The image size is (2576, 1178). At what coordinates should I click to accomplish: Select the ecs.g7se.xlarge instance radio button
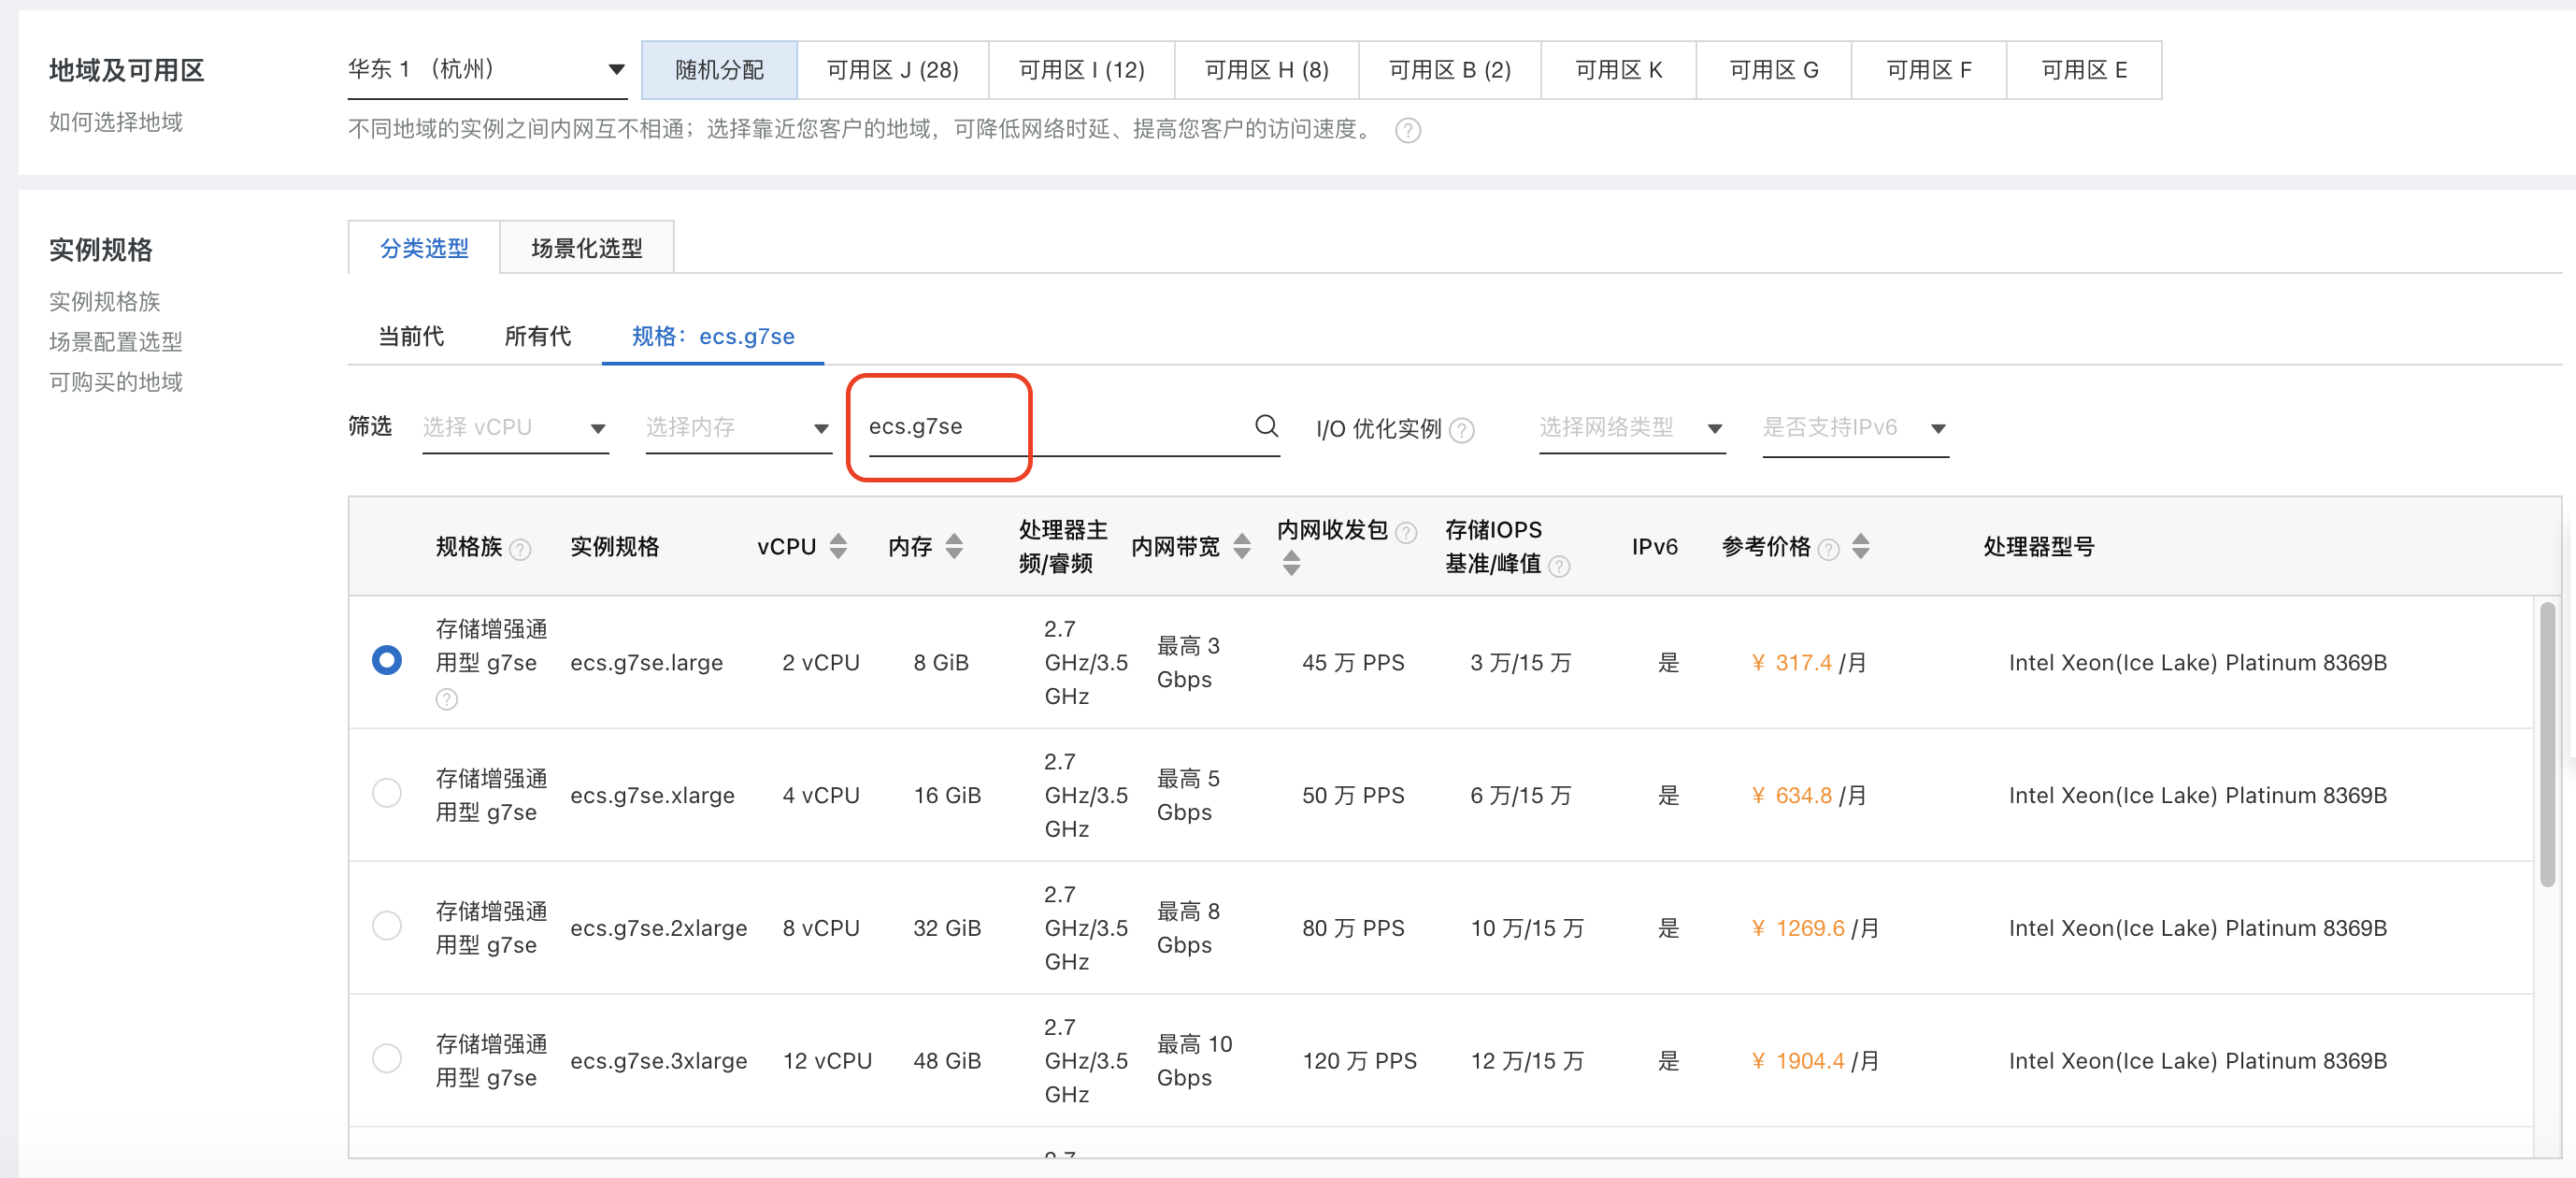tap(387, 793)
